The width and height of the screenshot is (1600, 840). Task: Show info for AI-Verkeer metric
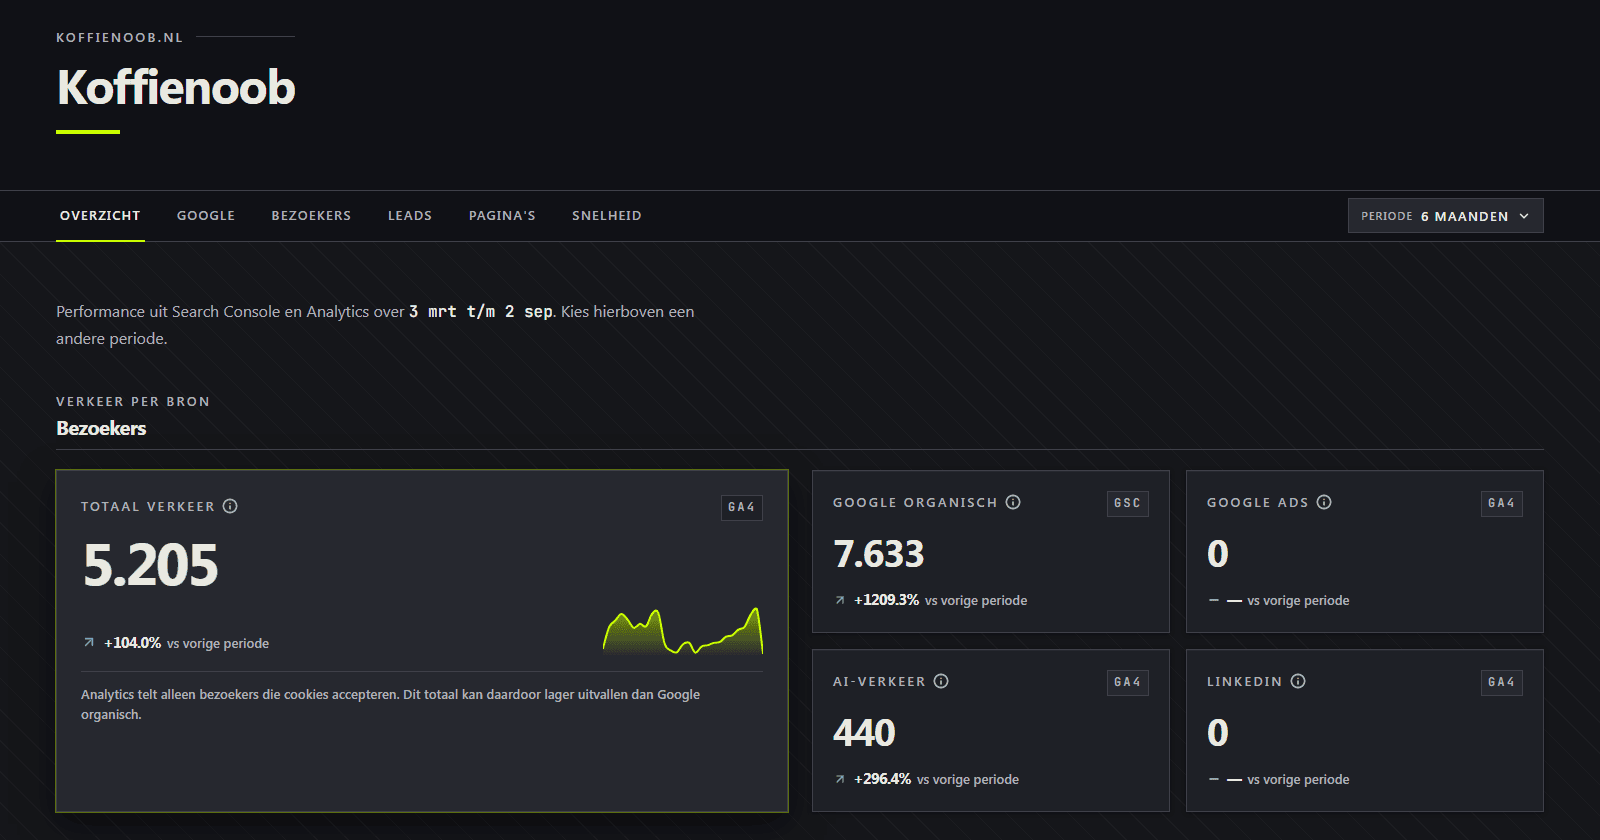(941, 681)
